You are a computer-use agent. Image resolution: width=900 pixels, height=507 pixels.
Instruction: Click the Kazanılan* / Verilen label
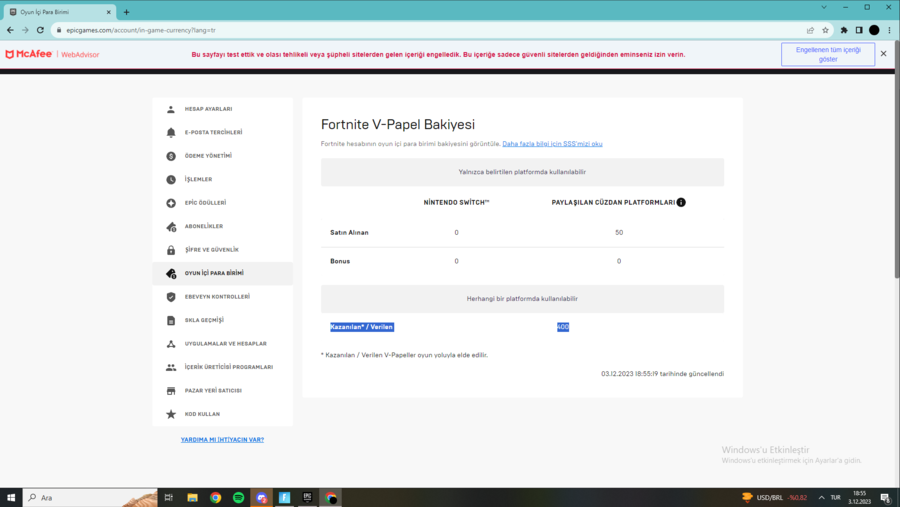362,327
